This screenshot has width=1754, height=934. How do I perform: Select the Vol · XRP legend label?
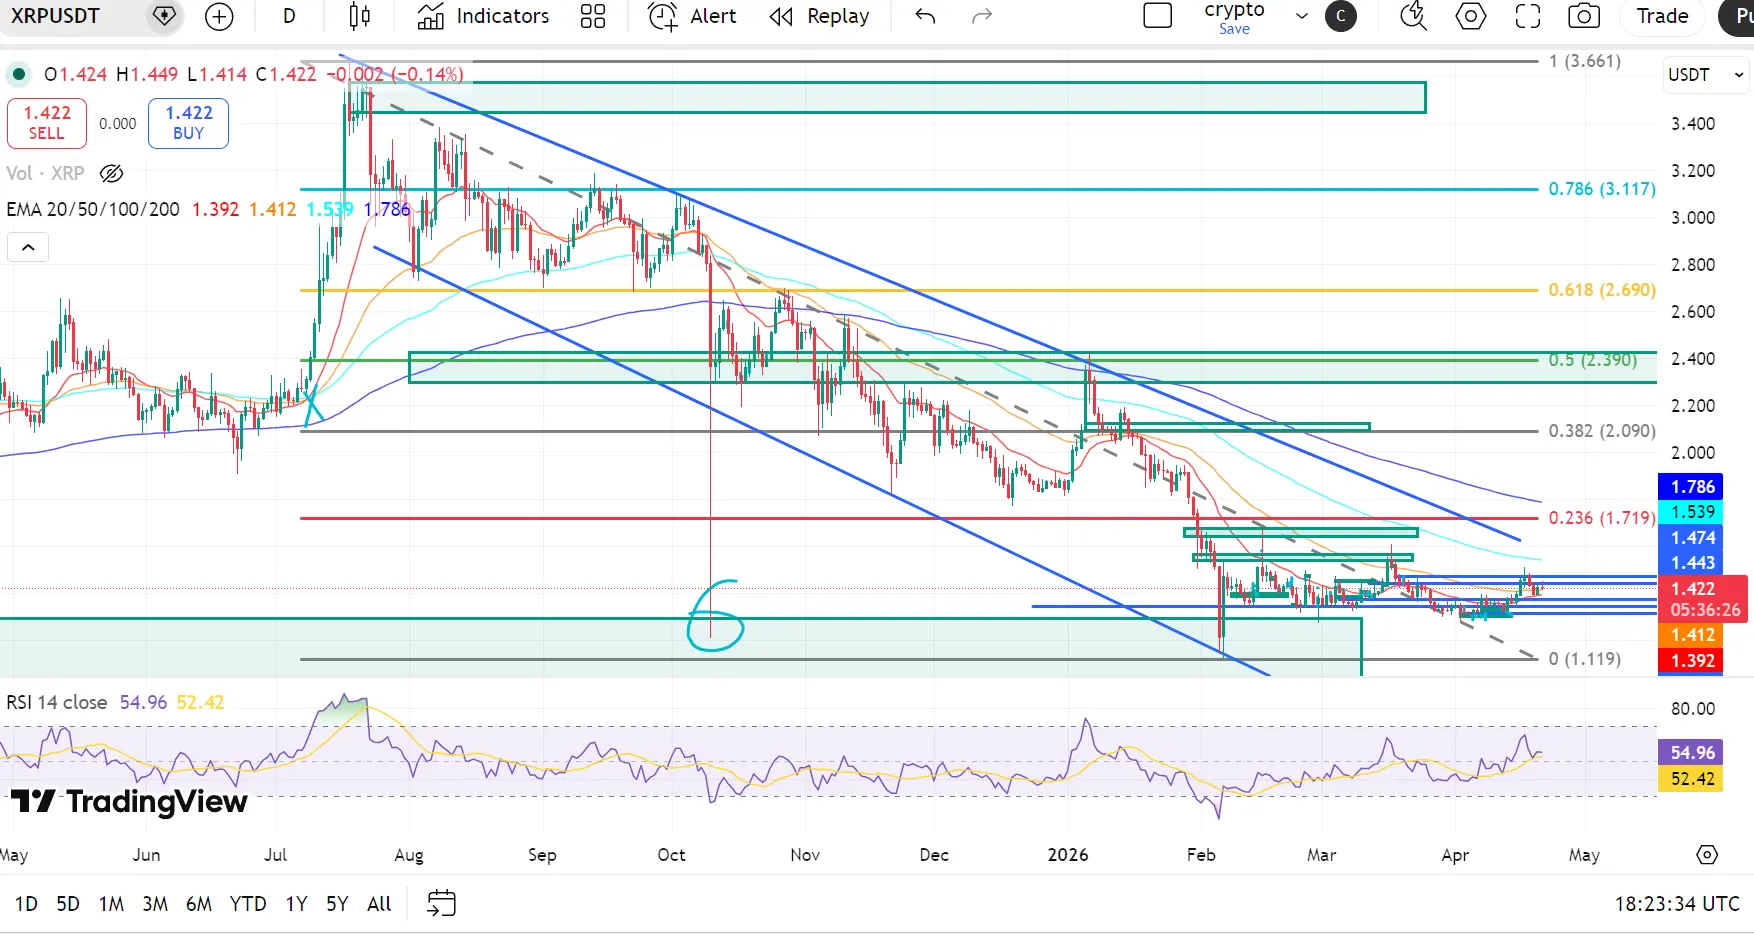click(x=45, y=173)
